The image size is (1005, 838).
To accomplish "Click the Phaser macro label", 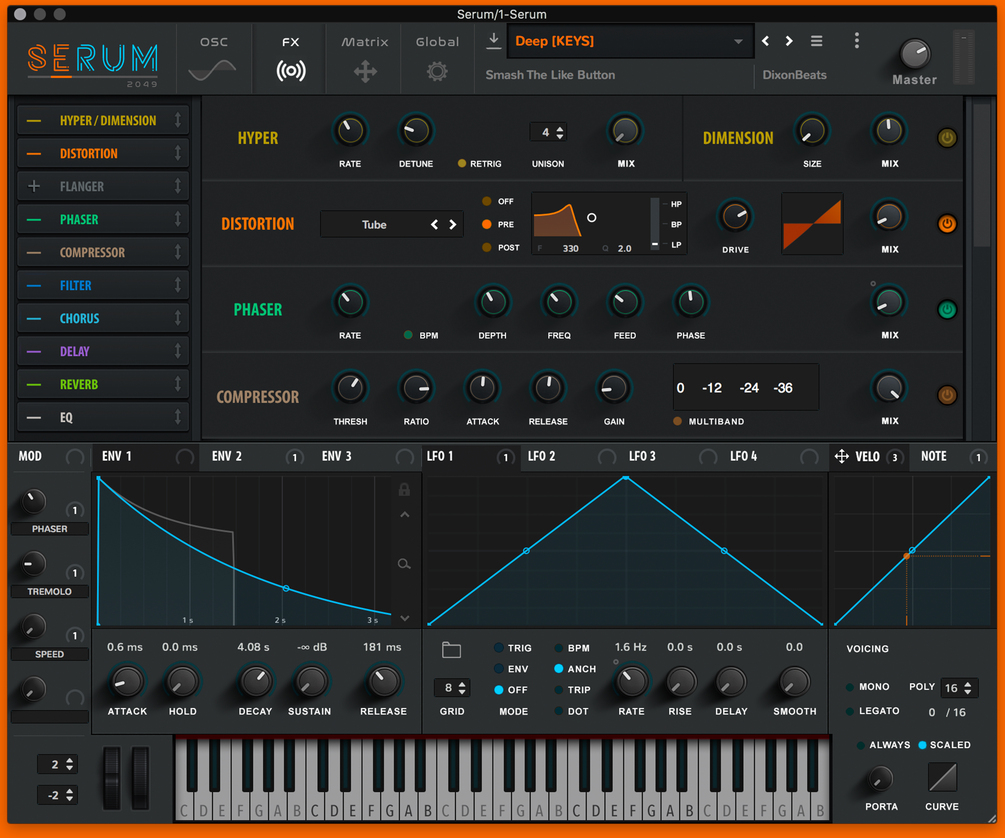I will pyautogui.click(x=49, y=529).
